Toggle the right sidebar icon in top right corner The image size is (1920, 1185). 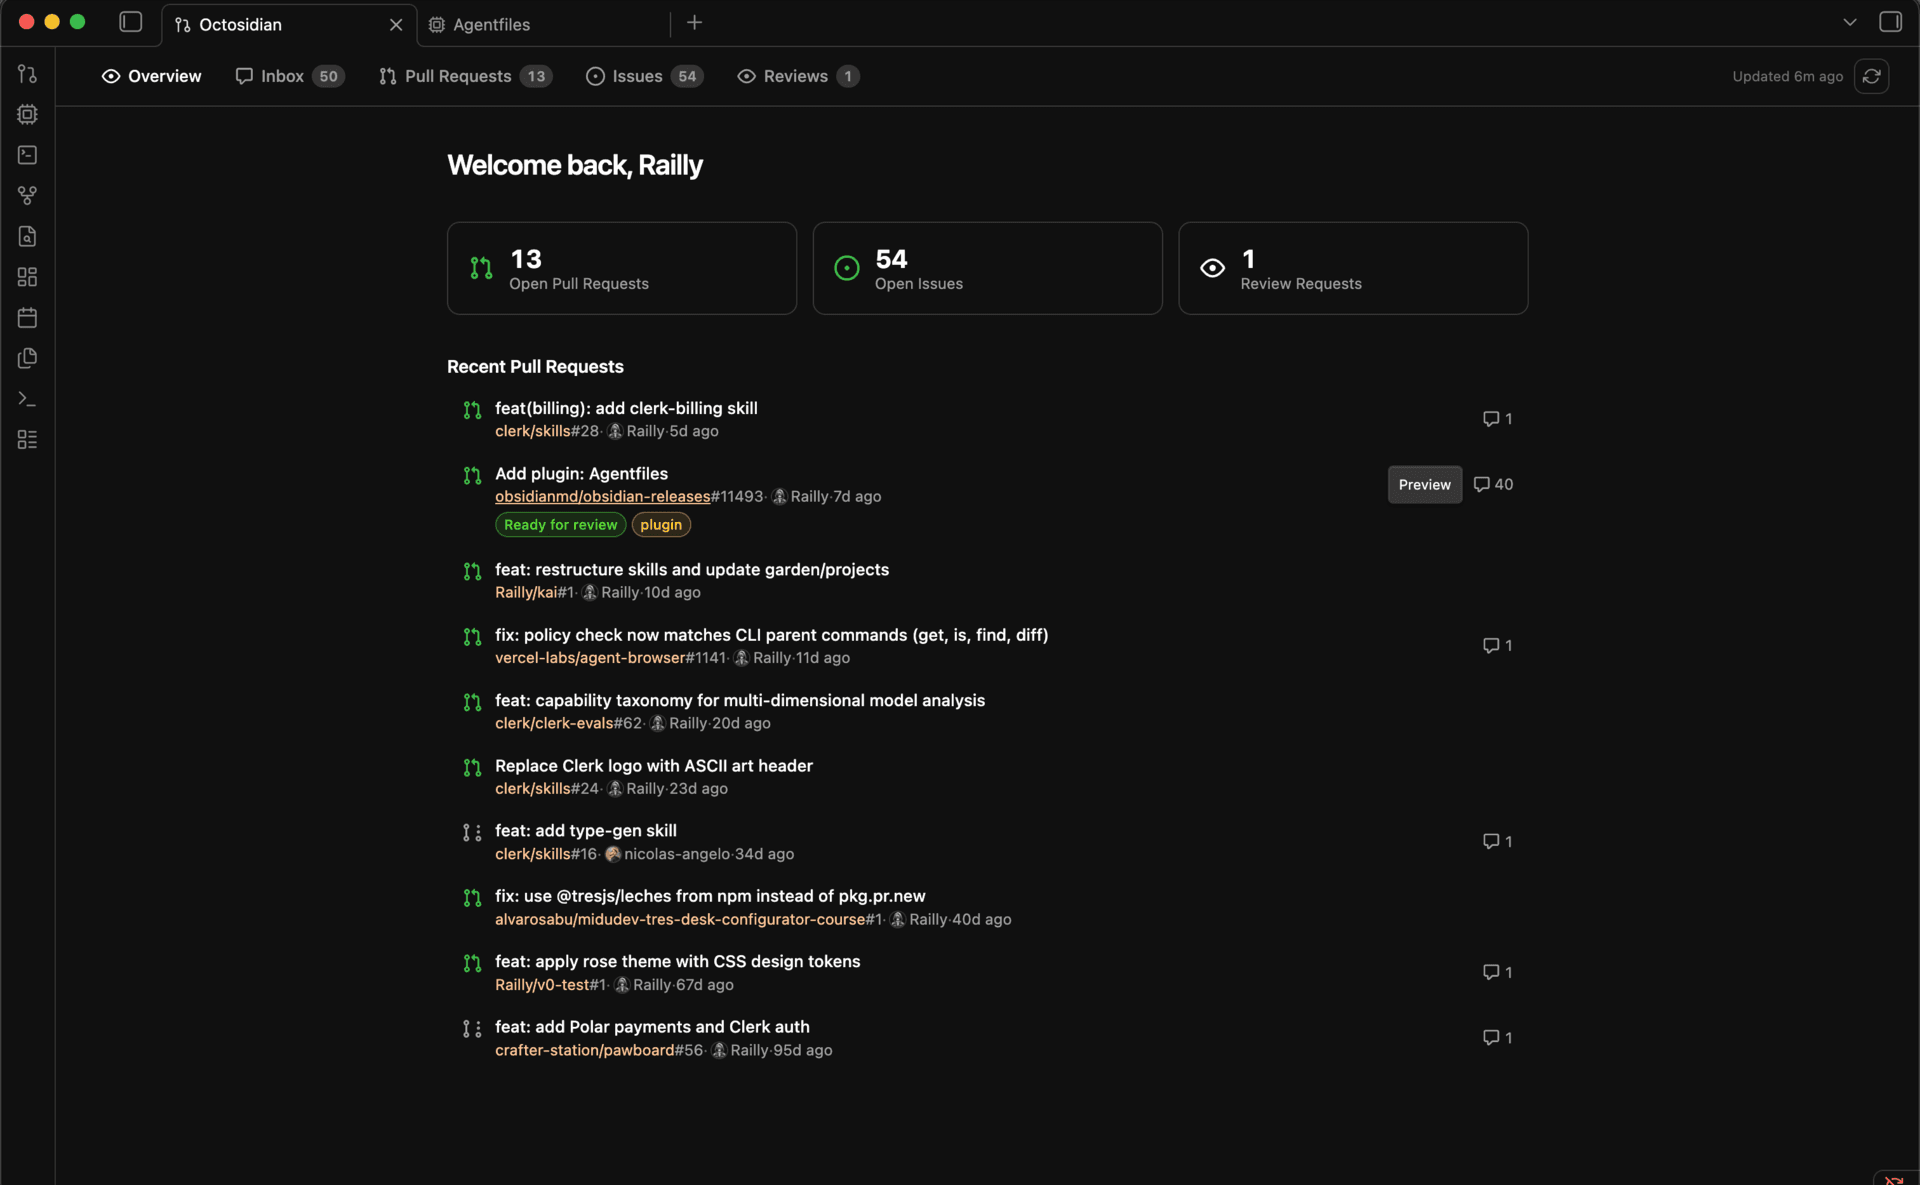1891,21
